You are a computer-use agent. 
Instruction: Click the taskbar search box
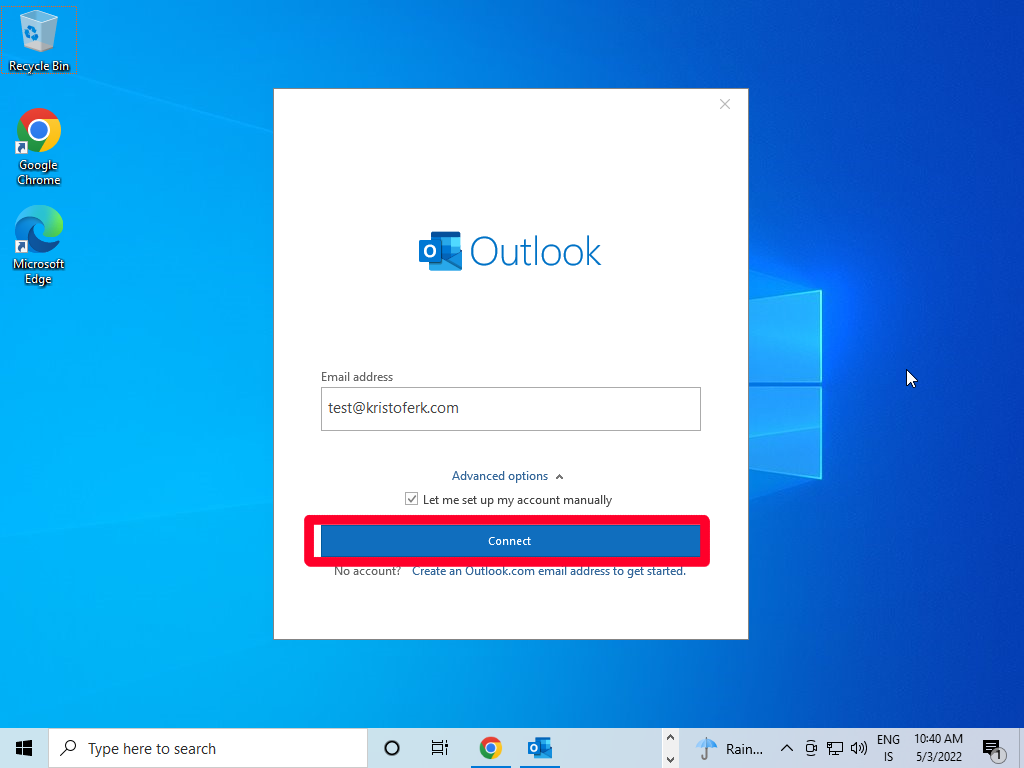click(x=208, y=748)
